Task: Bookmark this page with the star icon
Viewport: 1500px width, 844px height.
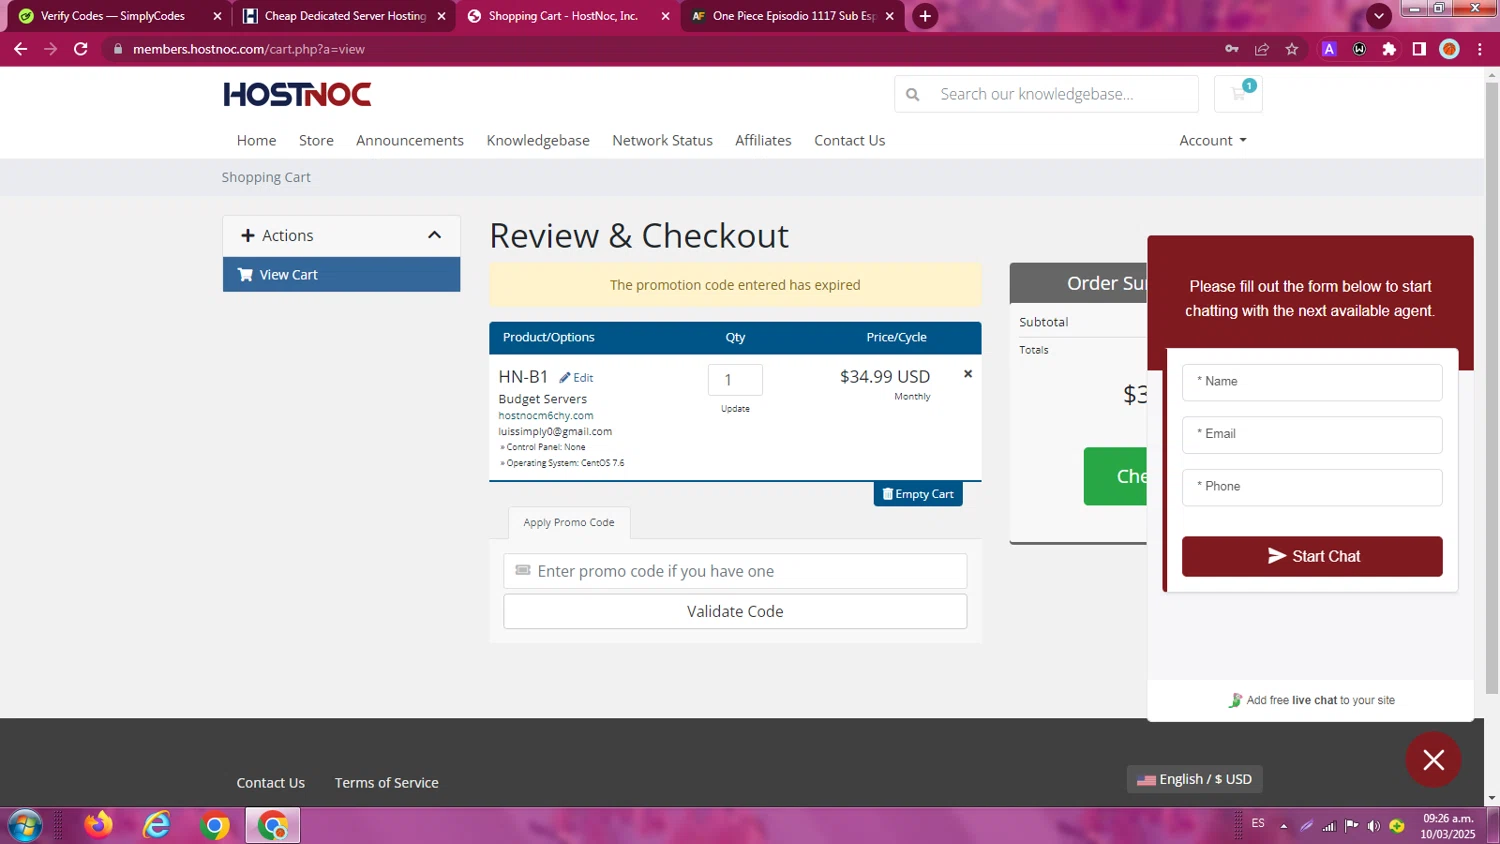Action: [x=1292, y=49]
